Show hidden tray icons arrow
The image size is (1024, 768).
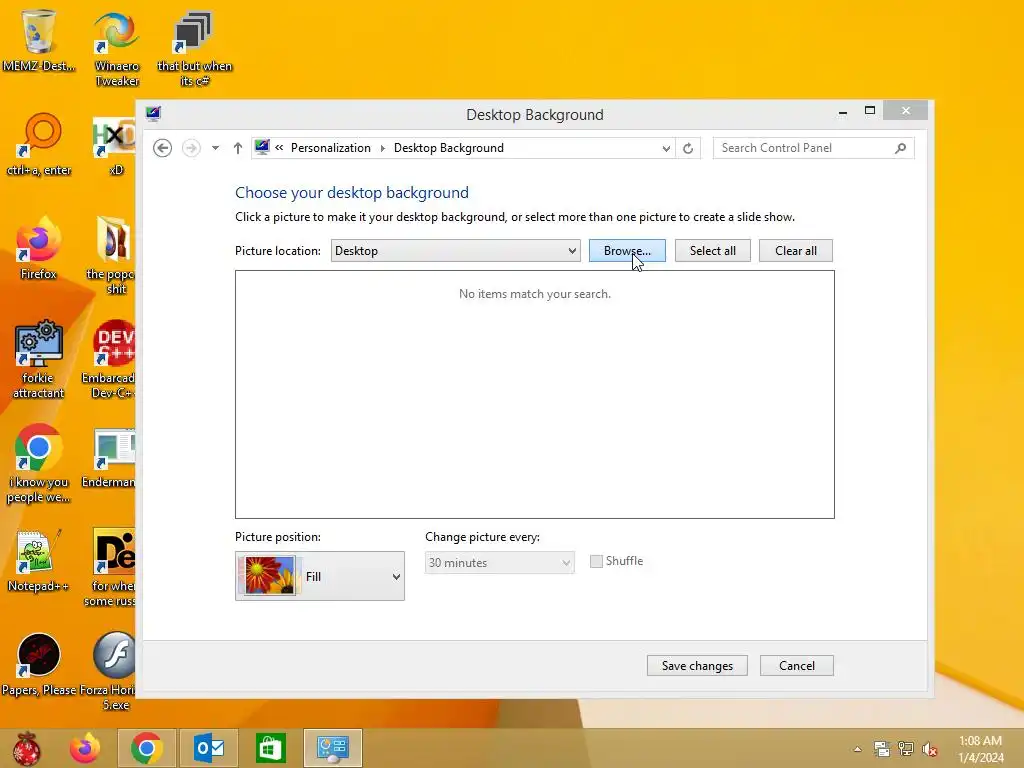click(x=857, y=749)
